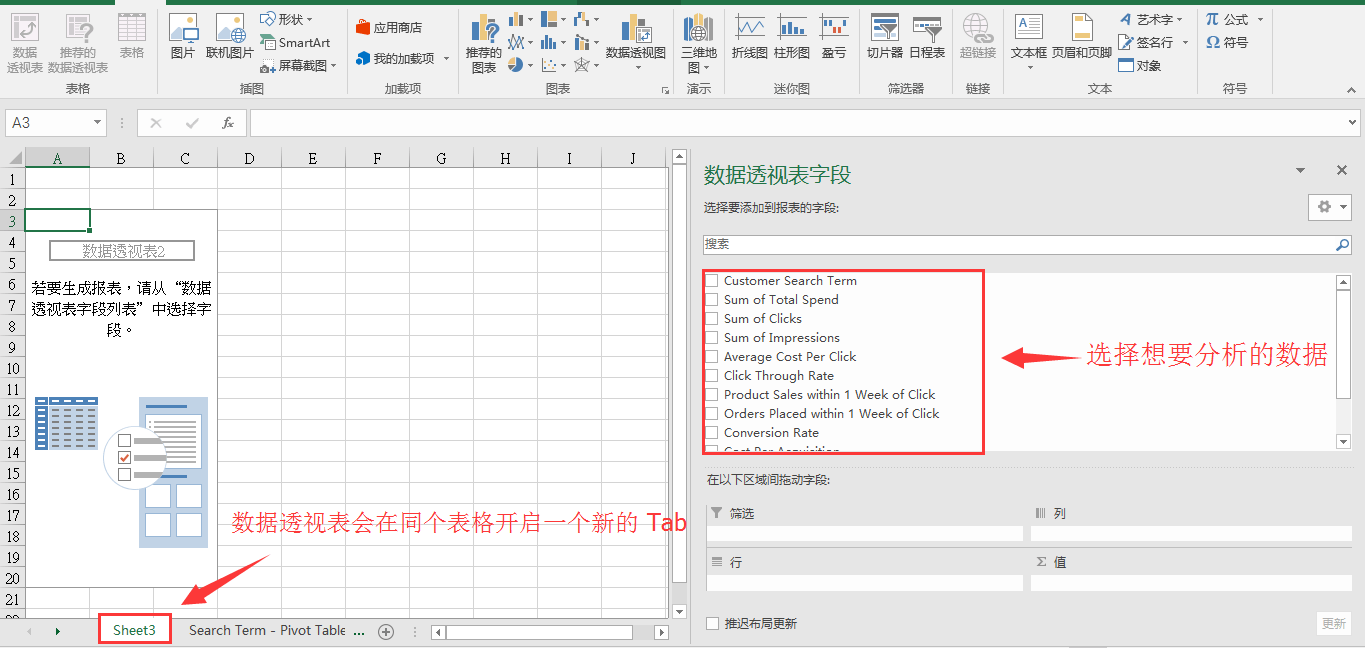Insert a 数据透视图 (PivotChart)
1365x648 pixels.
pos(635,37)
